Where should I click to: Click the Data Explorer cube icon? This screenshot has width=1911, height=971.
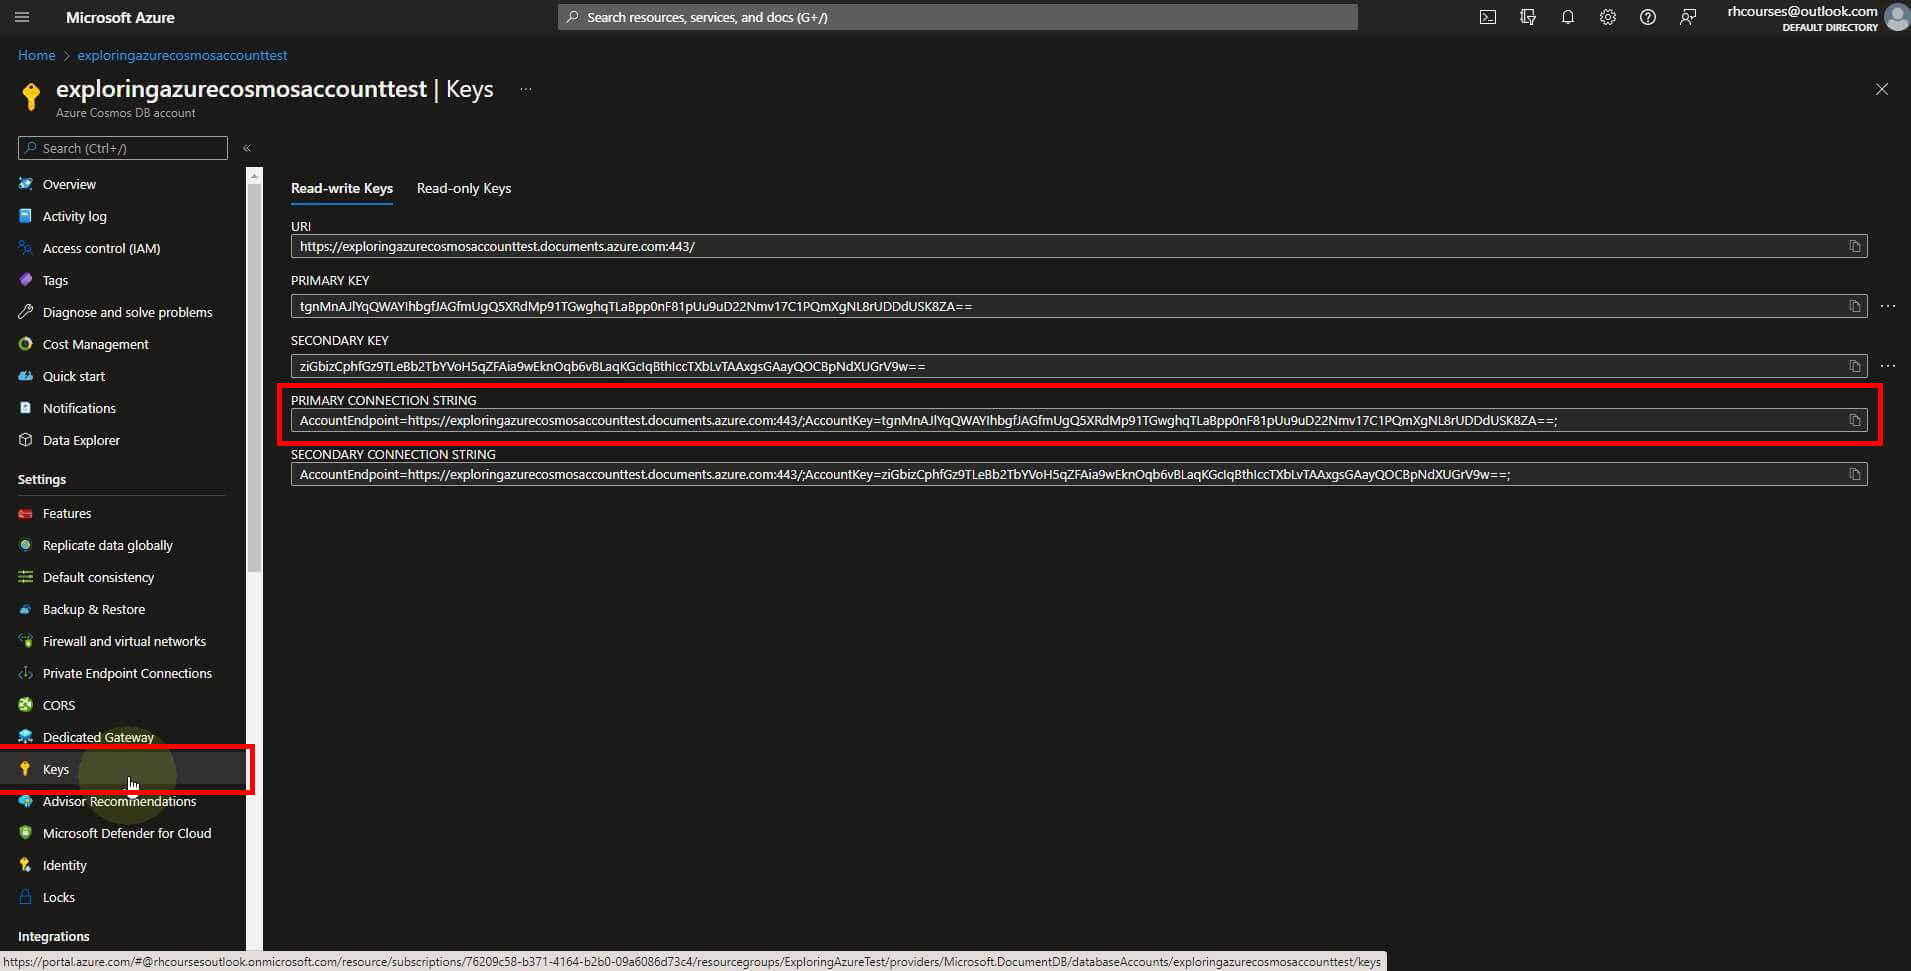pos(25,440)
